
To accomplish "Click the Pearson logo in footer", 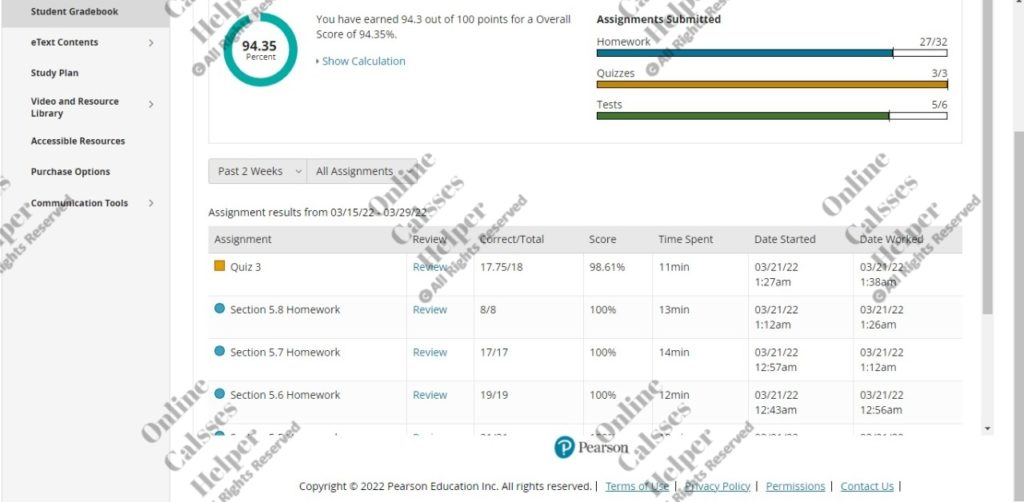I will [x=592, y=447].
